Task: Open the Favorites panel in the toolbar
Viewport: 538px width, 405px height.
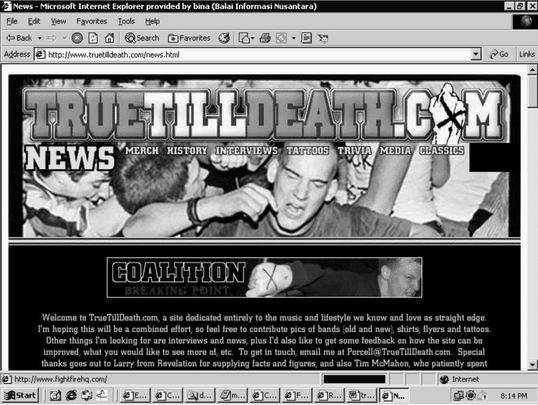Action: (x=189, y=38)
